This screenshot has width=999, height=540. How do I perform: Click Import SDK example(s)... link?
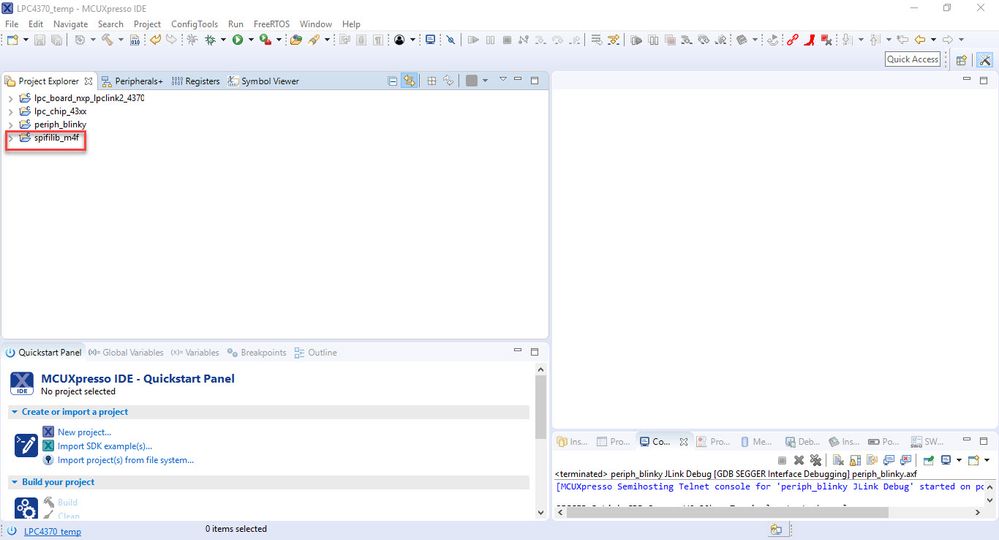point(104,446)
